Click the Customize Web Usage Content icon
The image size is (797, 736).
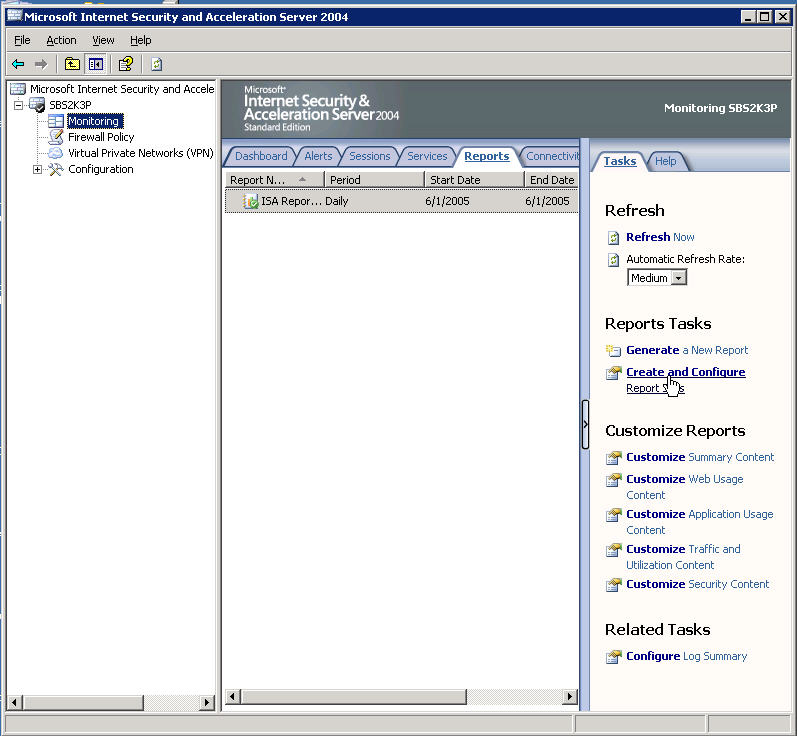click(x=614, y=479)
